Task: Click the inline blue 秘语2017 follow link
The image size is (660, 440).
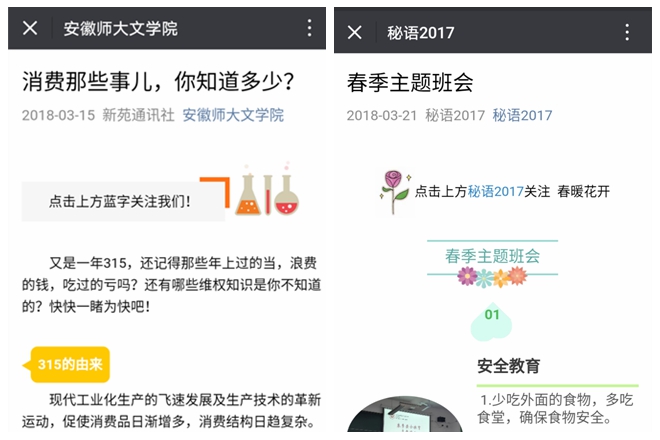Action: [x=495, y=192]
